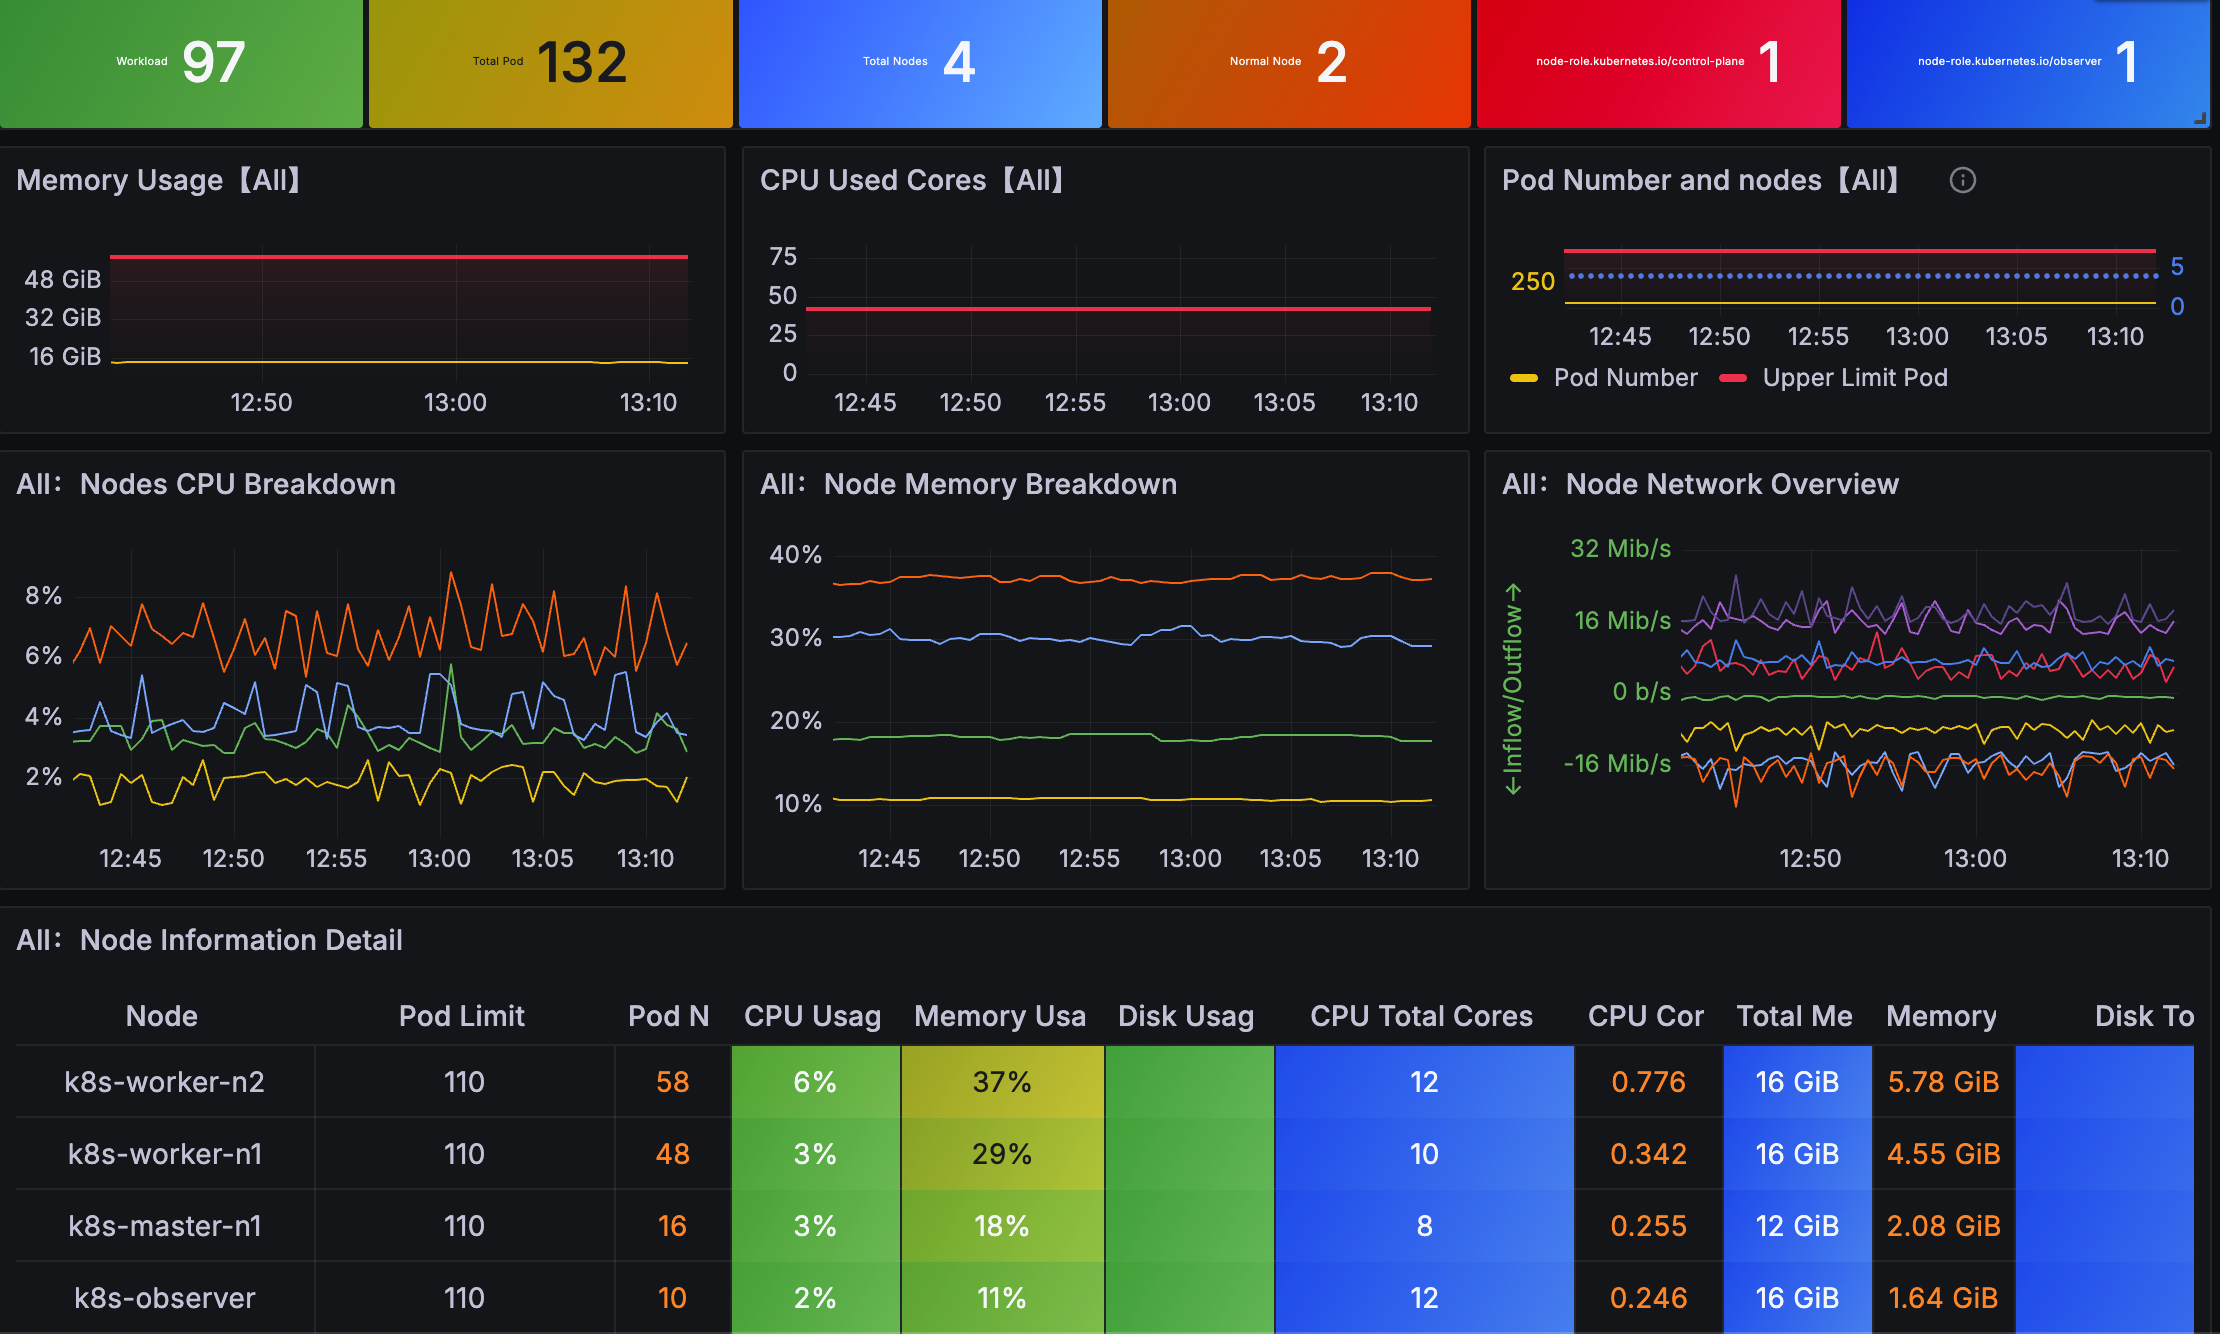
Task: Open the CPU Used Cores panel title menu
Action: 911,180
